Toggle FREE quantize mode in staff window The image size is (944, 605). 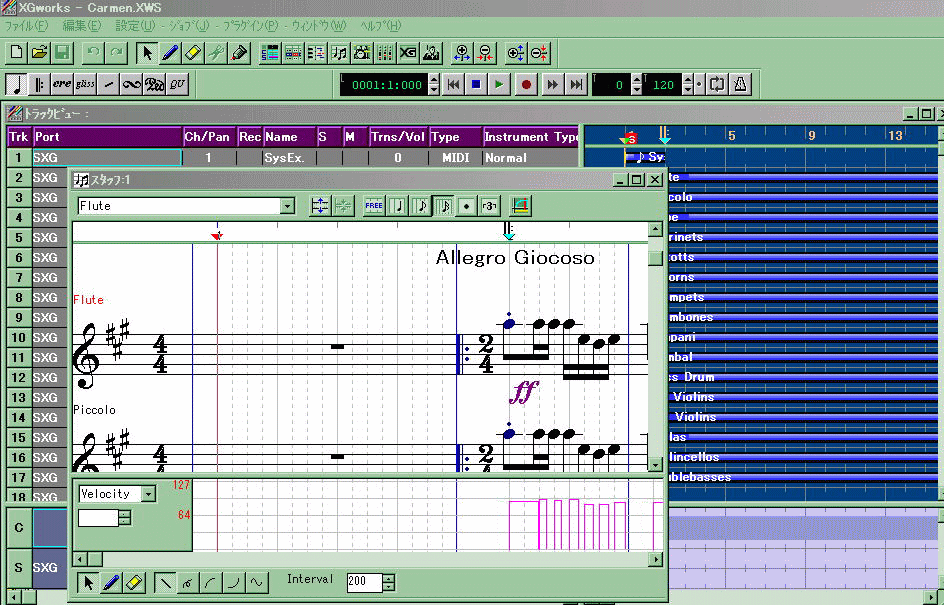(x=374, y=206)
